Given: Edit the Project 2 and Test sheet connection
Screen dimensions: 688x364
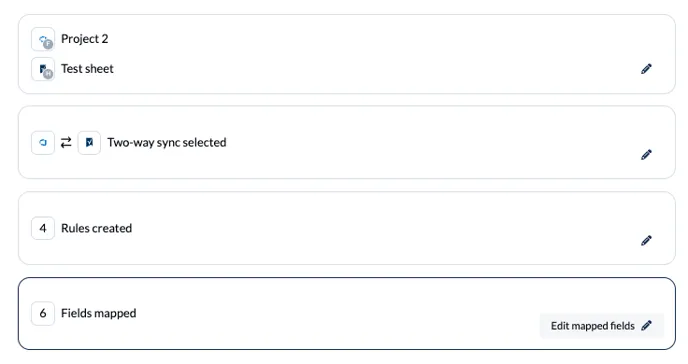Looking at the screenshot, I should click(646, 69).
